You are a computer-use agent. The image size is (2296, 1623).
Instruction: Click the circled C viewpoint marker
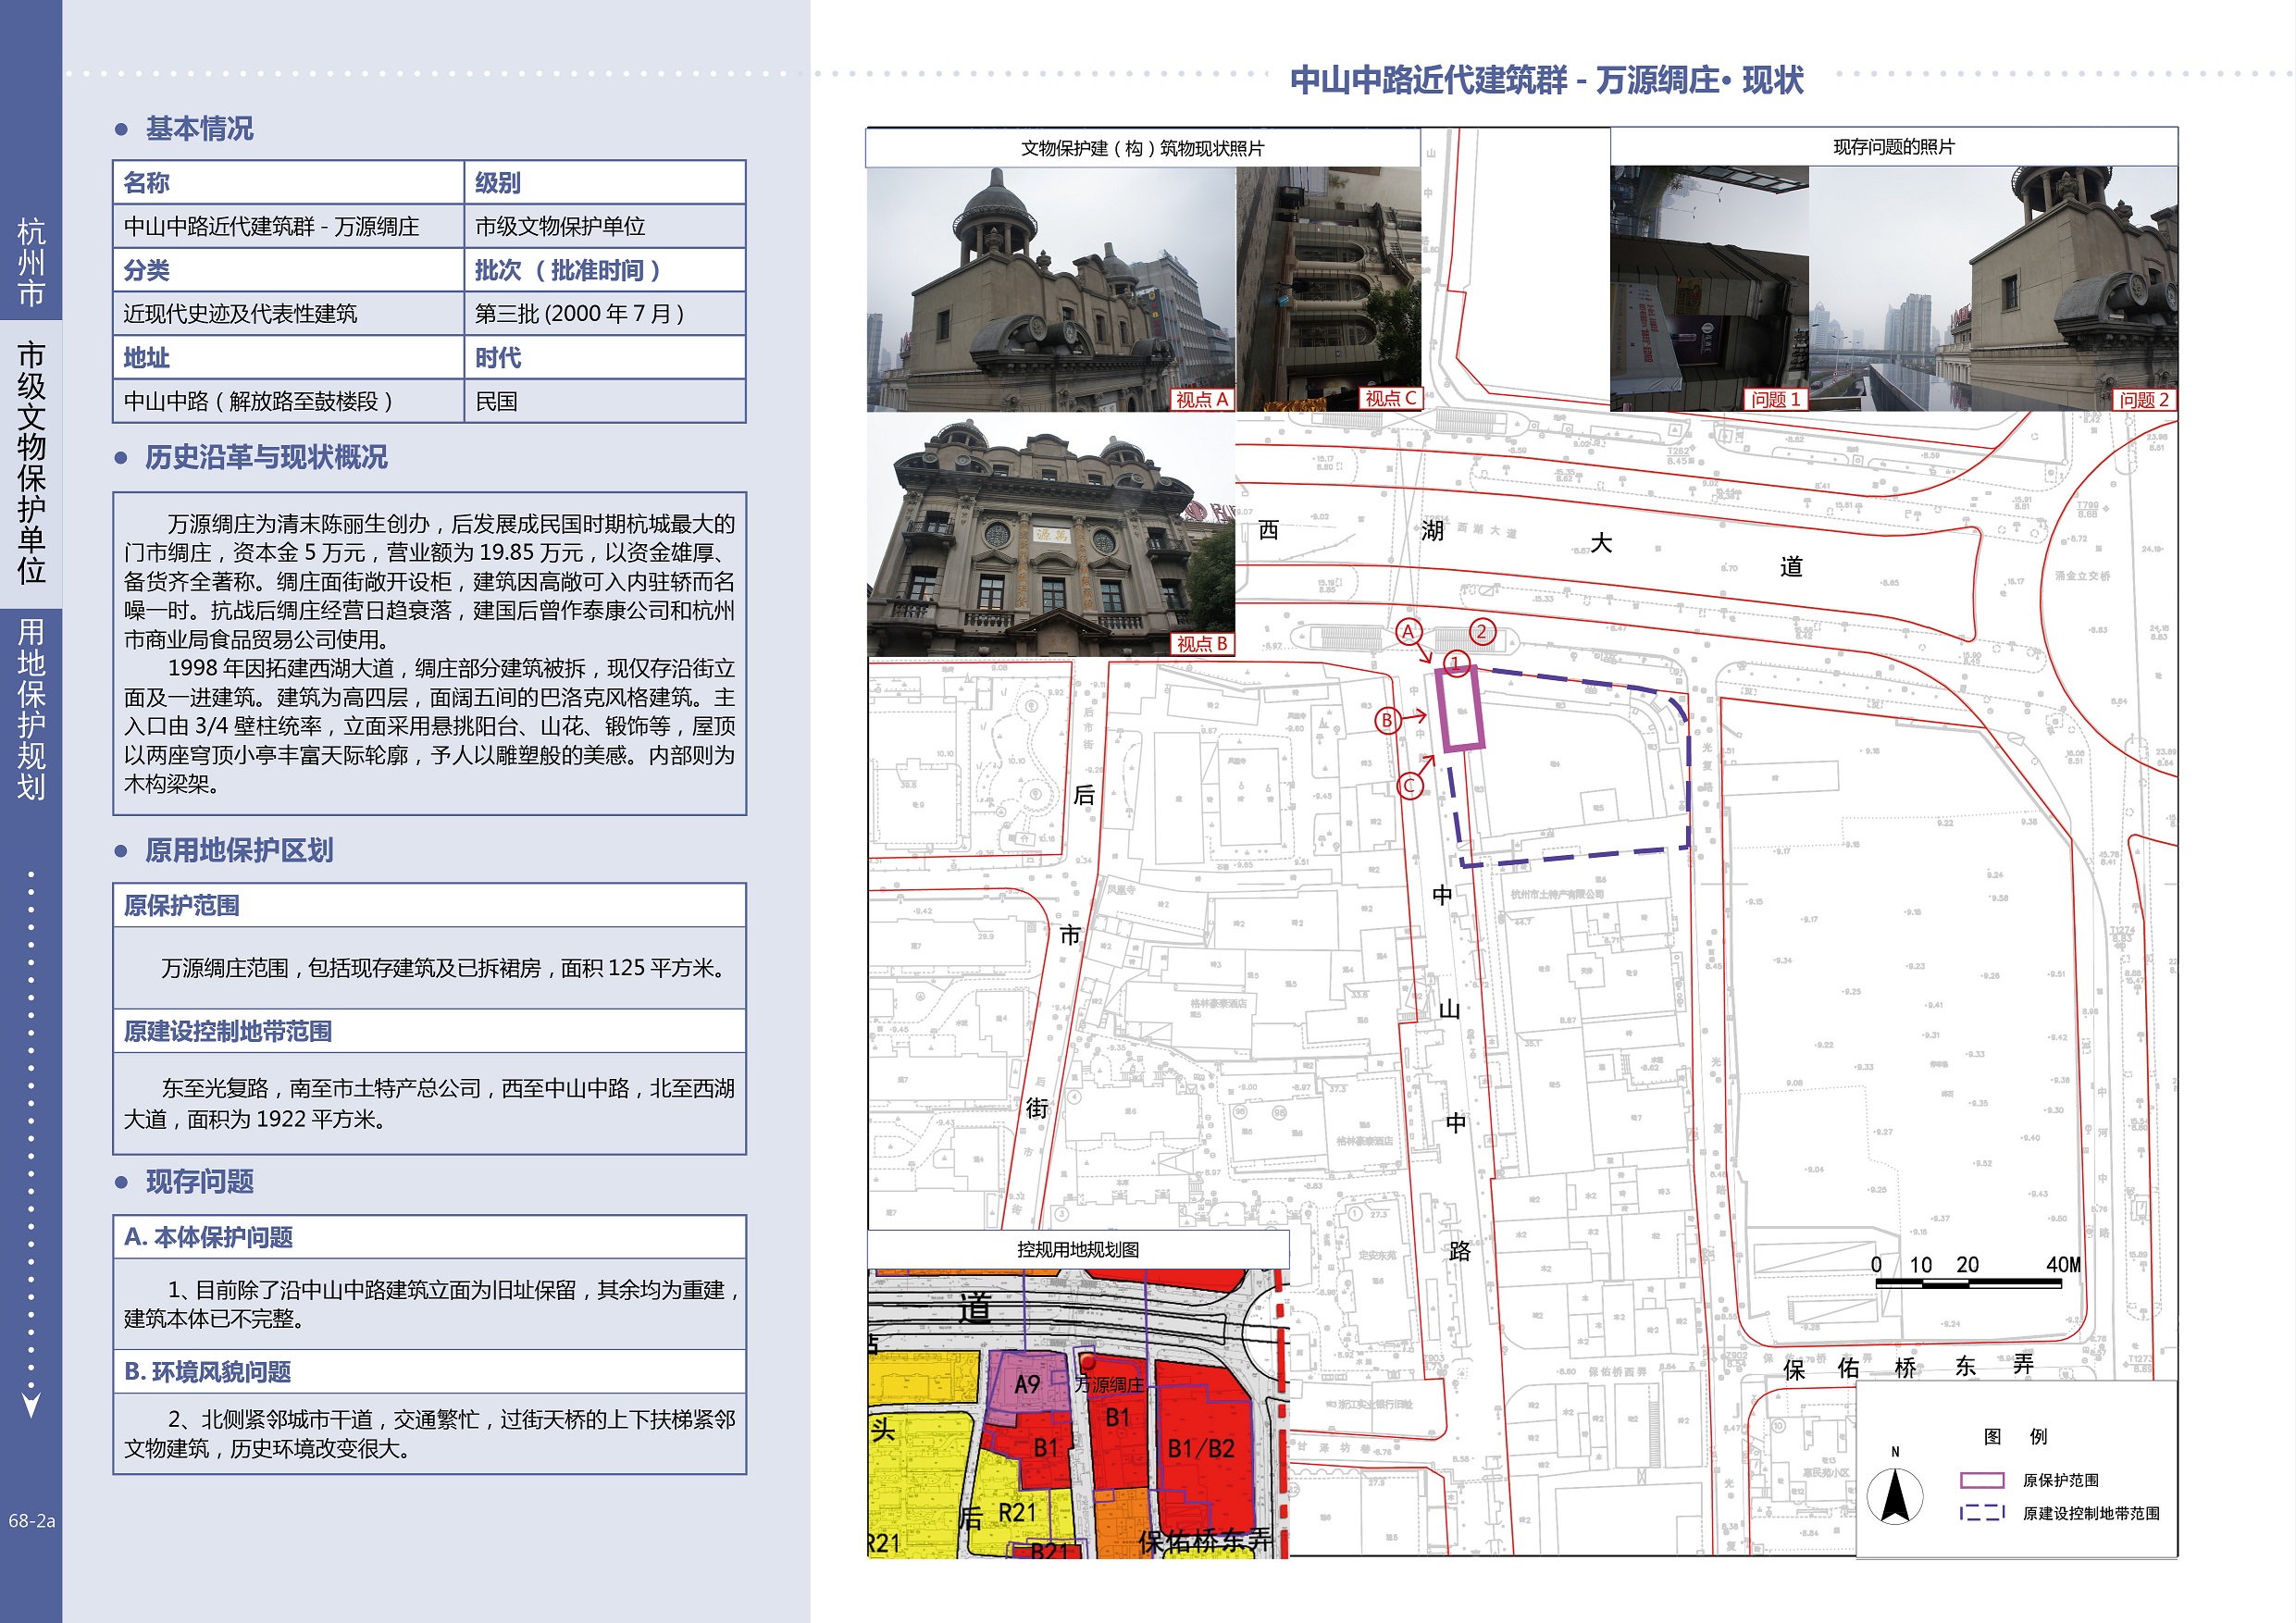[x=1409, y=786]
